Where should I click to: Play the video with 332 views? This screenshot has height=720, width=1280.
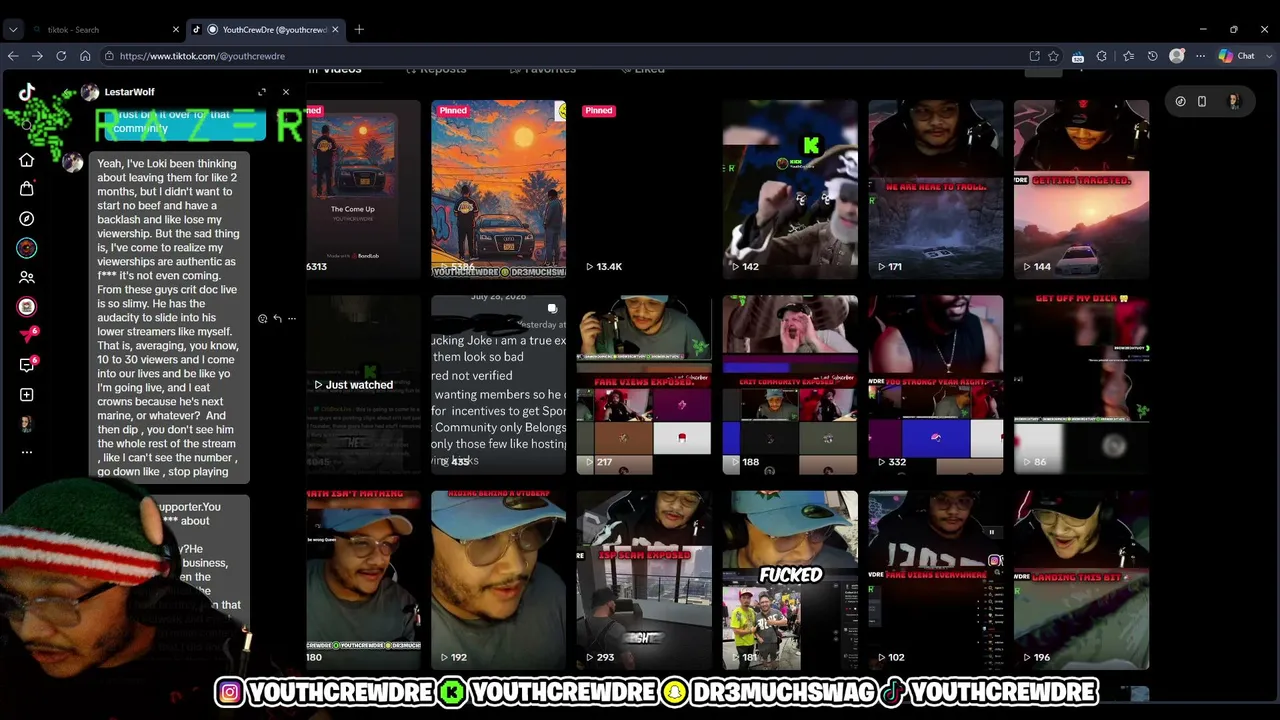point(936,384)
